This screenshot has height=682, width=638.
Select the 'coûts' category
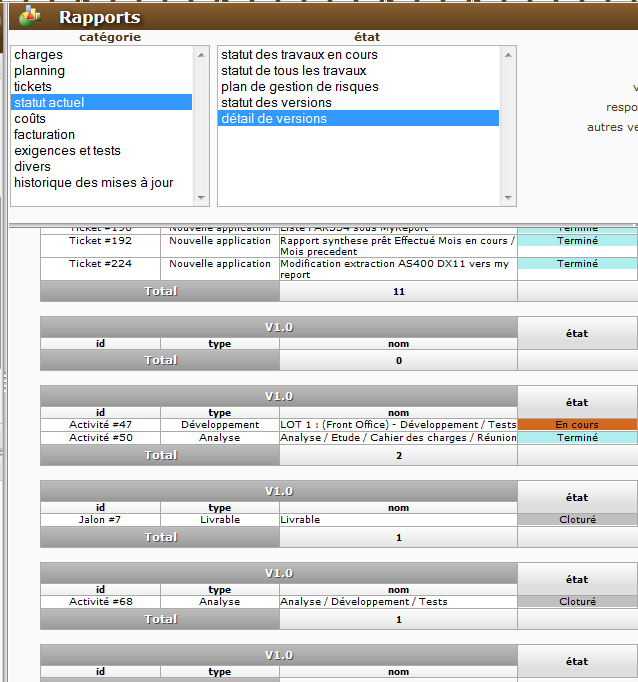click(x=30, y=119)
